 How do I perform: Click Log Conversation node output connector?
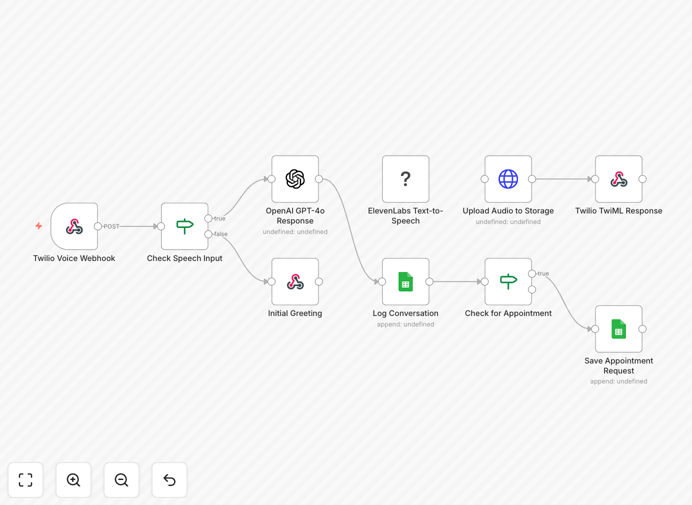click(x=429, y=282)
